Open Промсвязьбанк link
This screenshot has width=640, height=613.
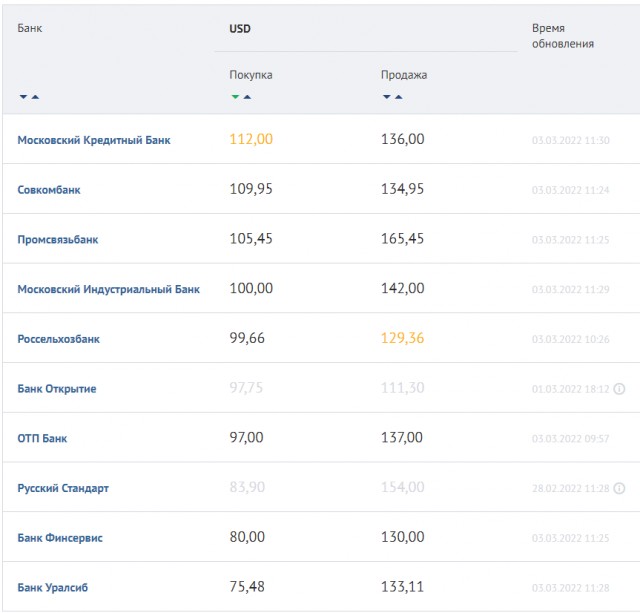pyautogui.click(x=58, y=240)
